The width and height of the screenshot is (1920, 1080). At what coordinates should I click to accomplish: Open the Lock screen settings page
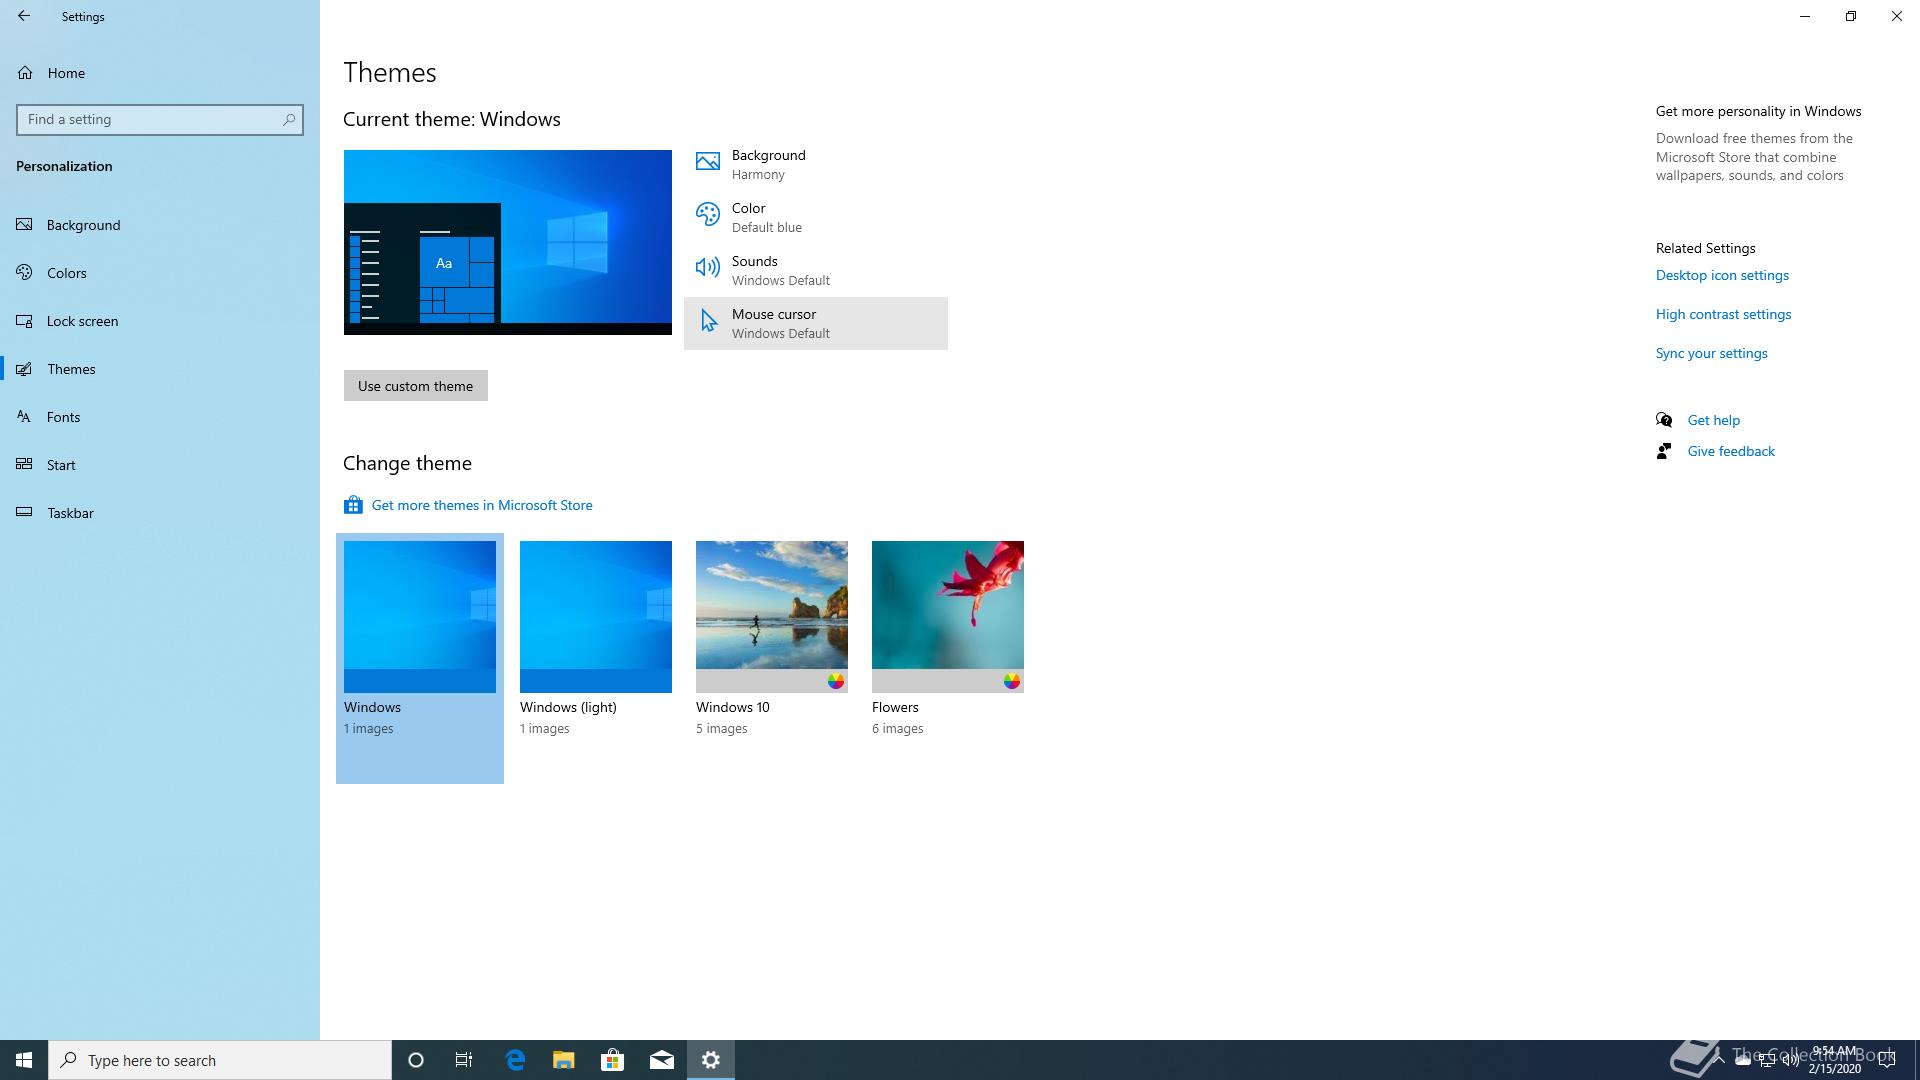pyautogui.click(x=82, y=321)
